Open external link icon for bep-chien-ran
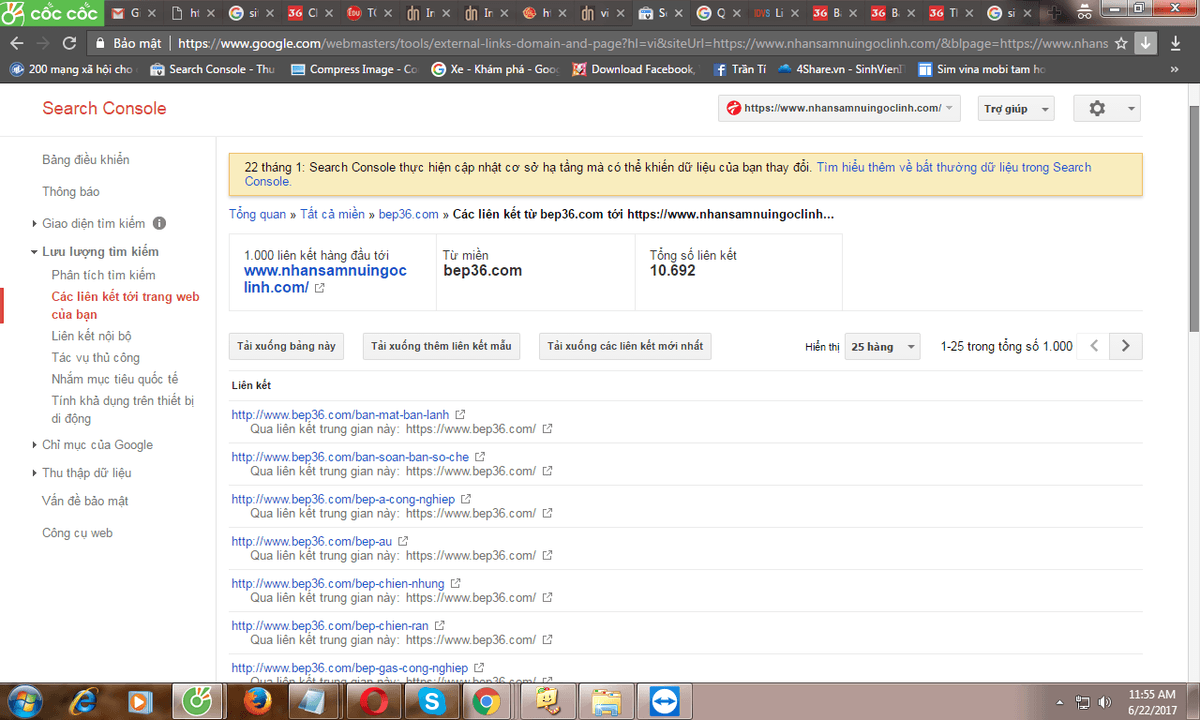Image resolution: width=1200 pixels, height=720 pixels. 441,625
